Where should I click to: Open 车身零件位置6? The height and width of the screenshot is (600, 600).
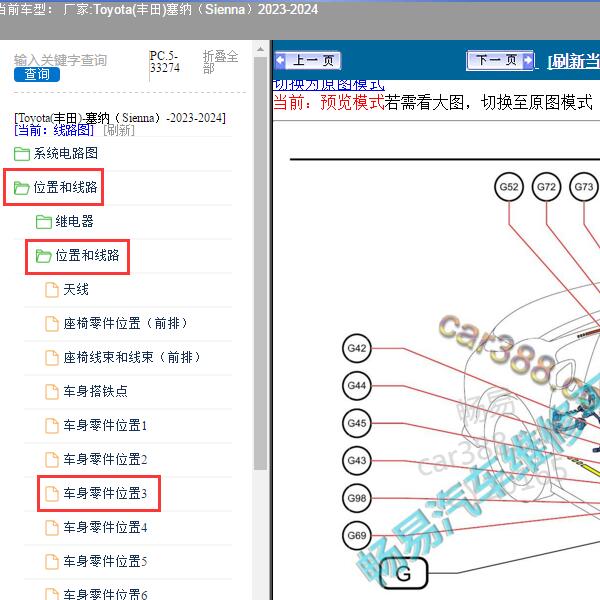pyautogui.click(x=105, y=594)
